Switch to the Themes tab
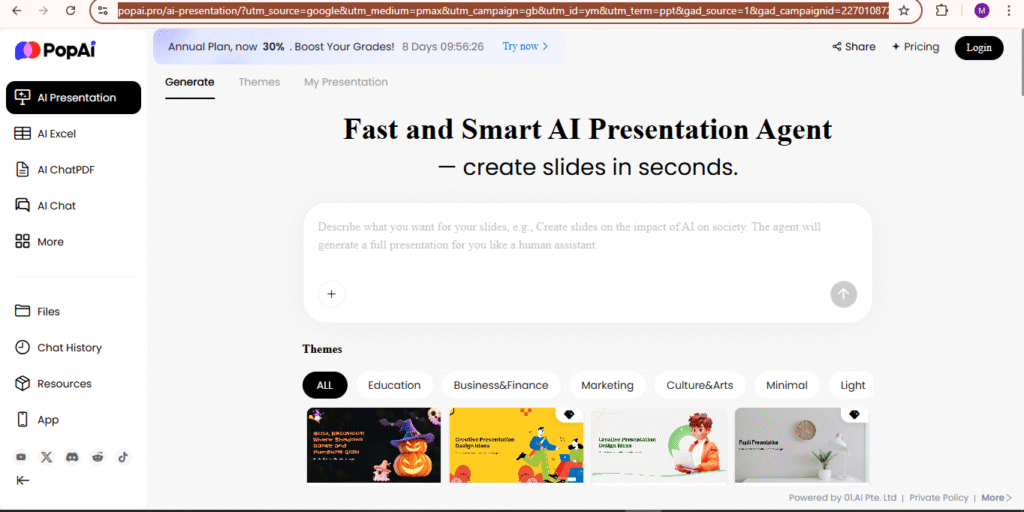This screenshot has width=1024, height=512. 259,82
